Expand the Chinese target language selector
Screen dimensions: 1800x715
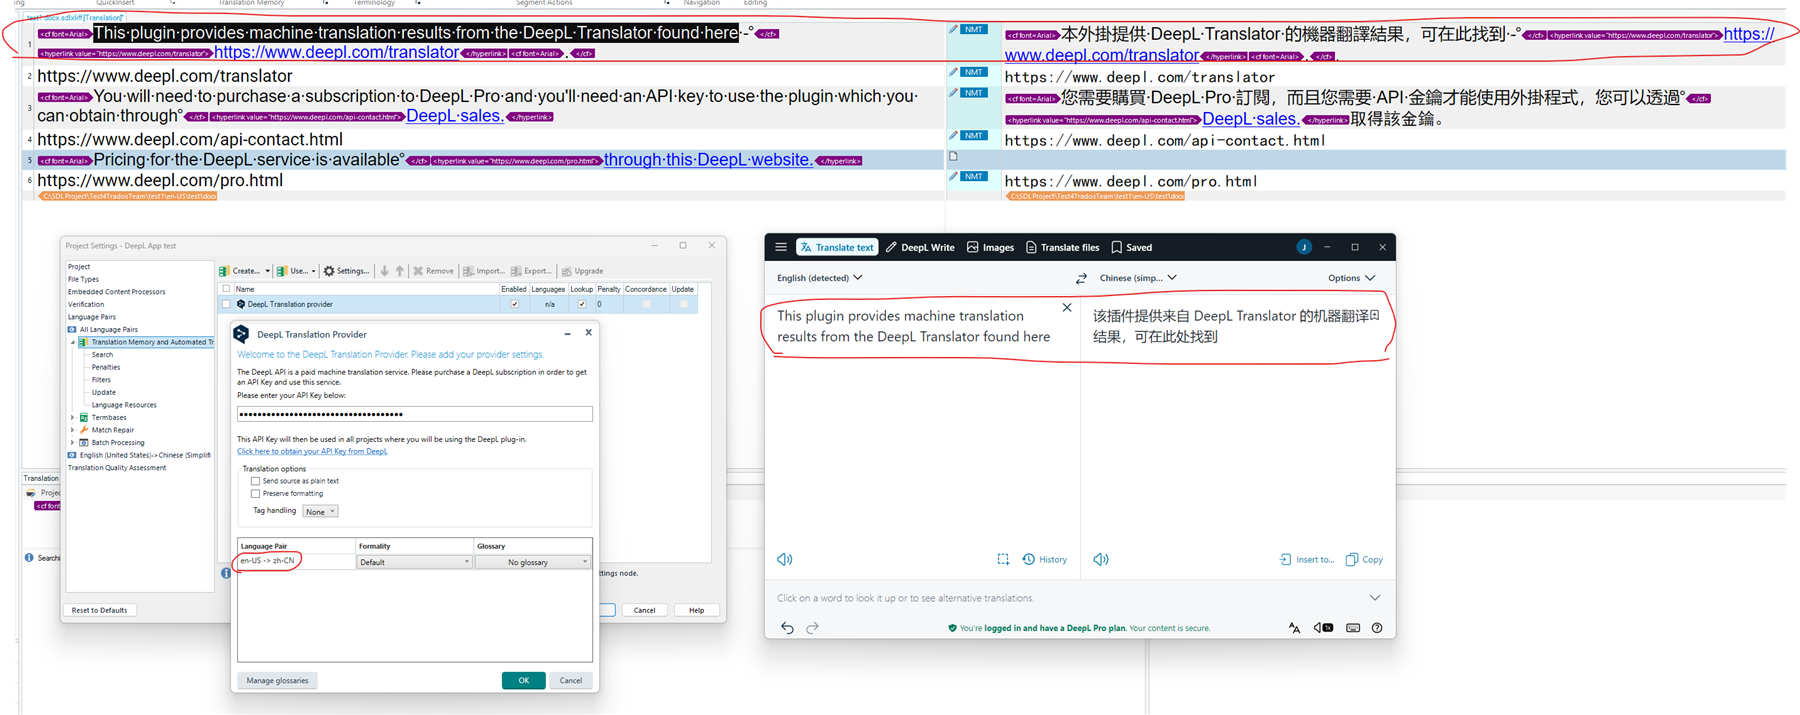click(1138, 278)
